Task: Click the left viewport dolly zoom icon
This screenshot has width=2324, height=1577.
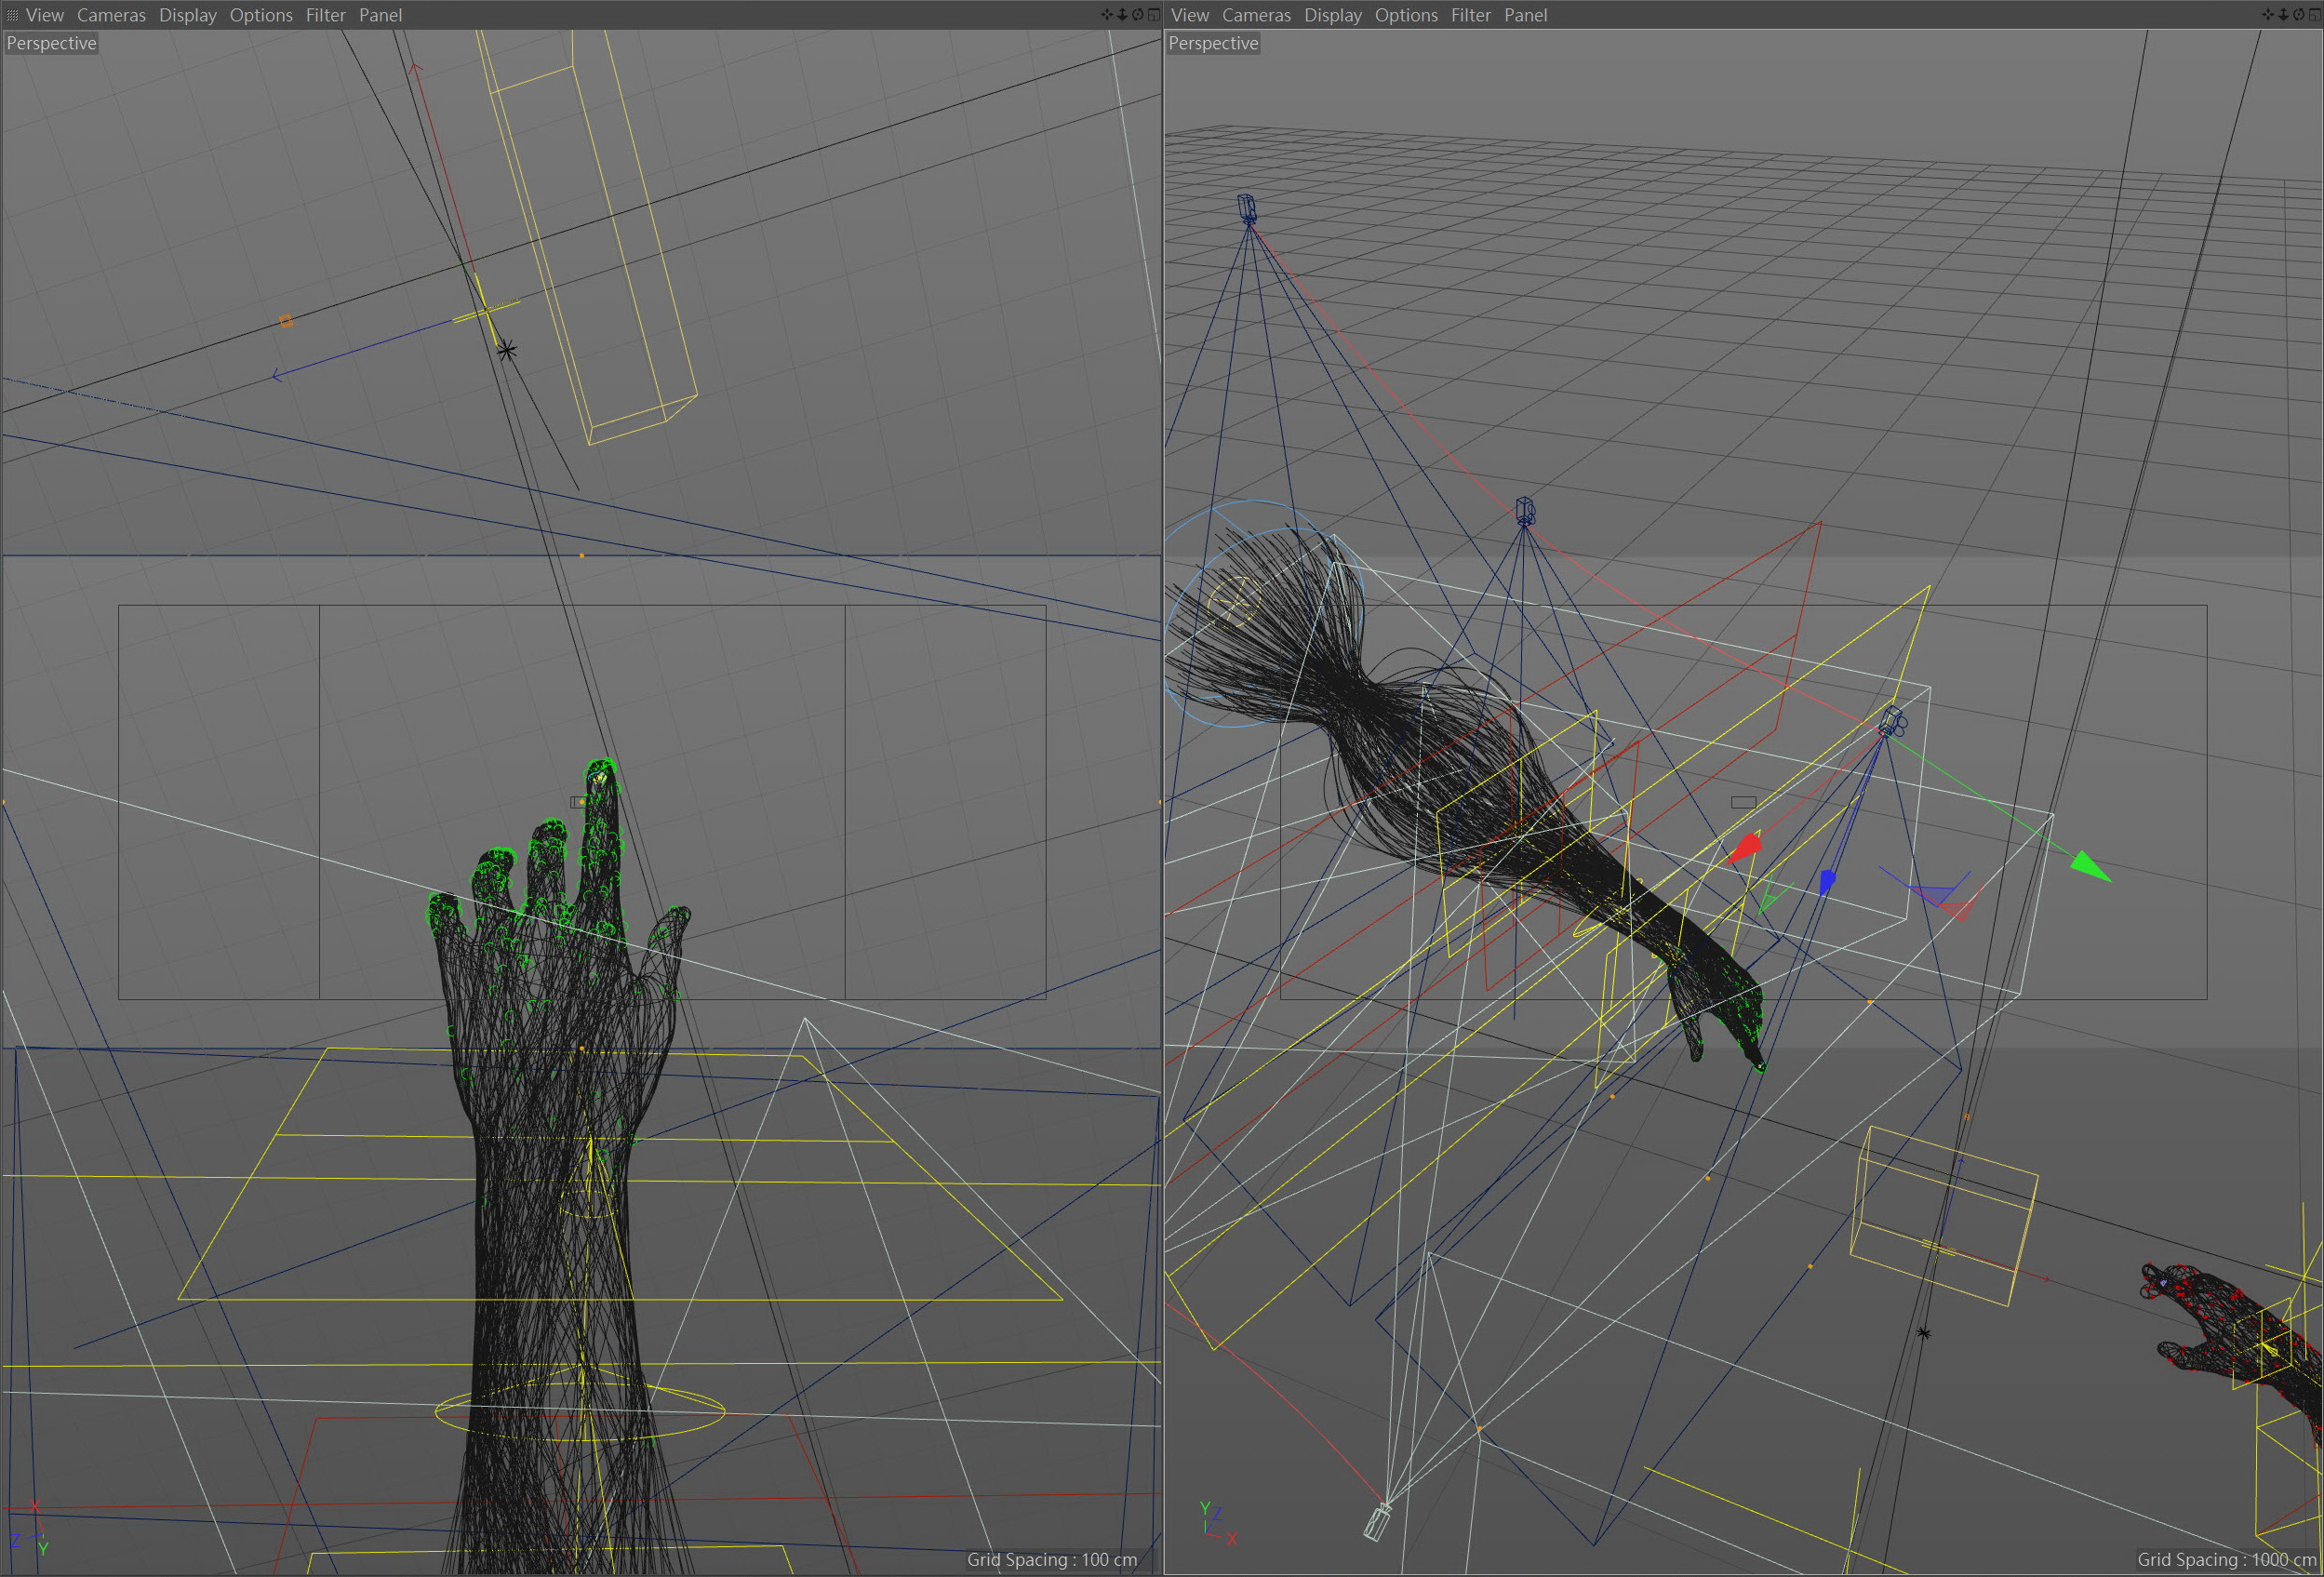Action: [1122, 15]
